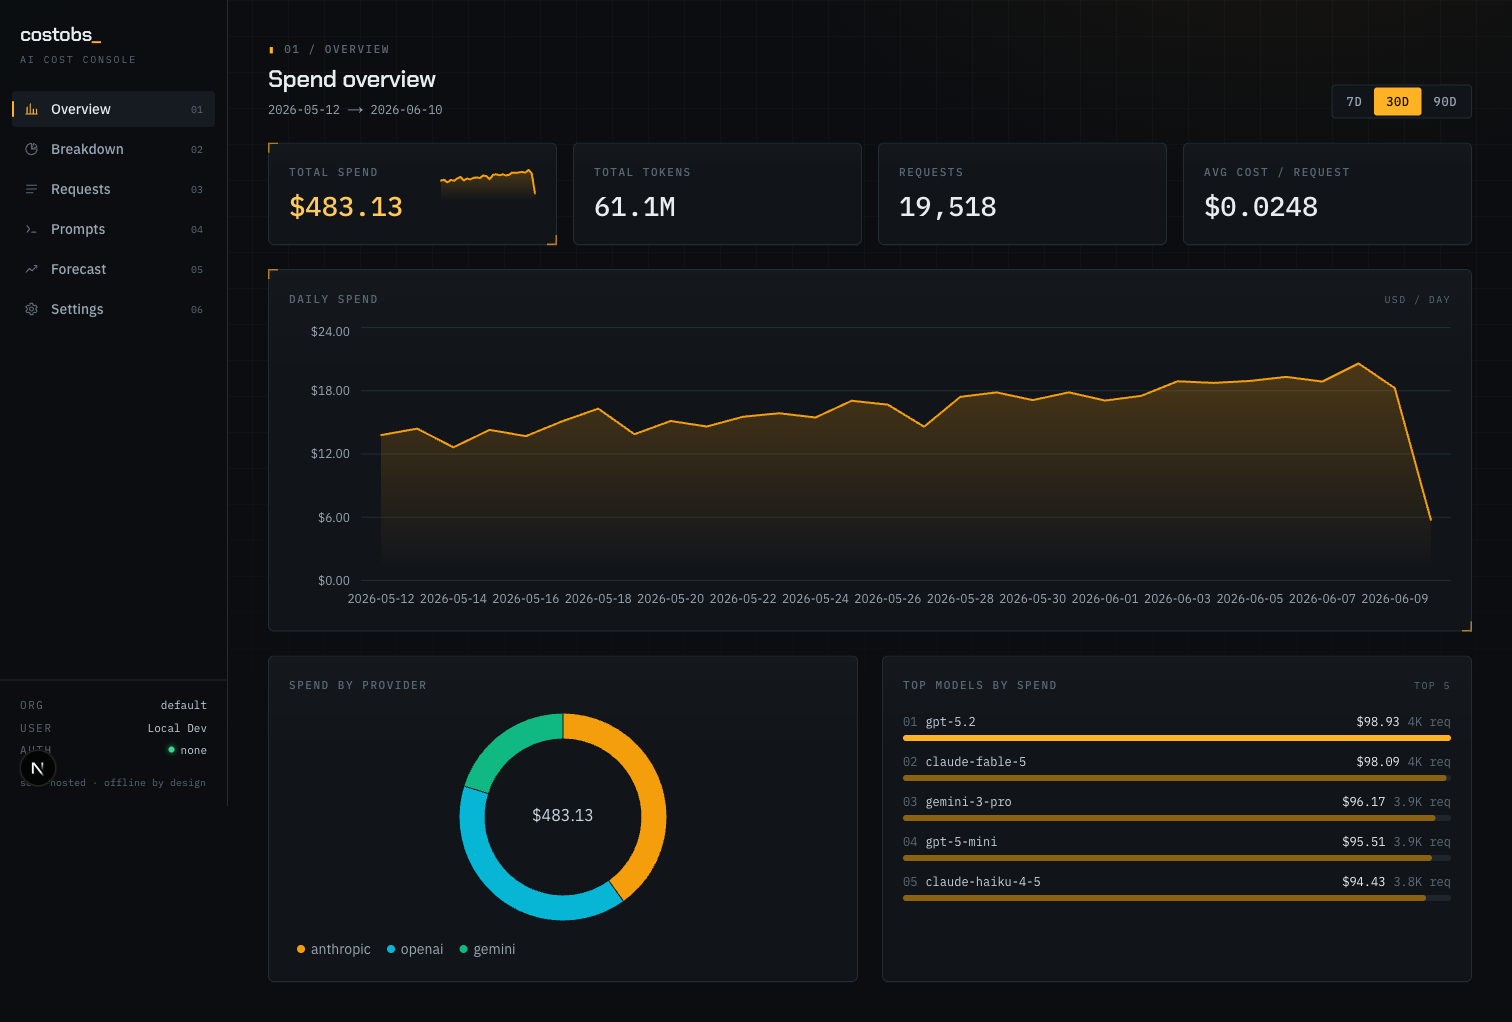Click the org value 'default'
Screen dimensions: 1512x1022
[x=184, y=706]
